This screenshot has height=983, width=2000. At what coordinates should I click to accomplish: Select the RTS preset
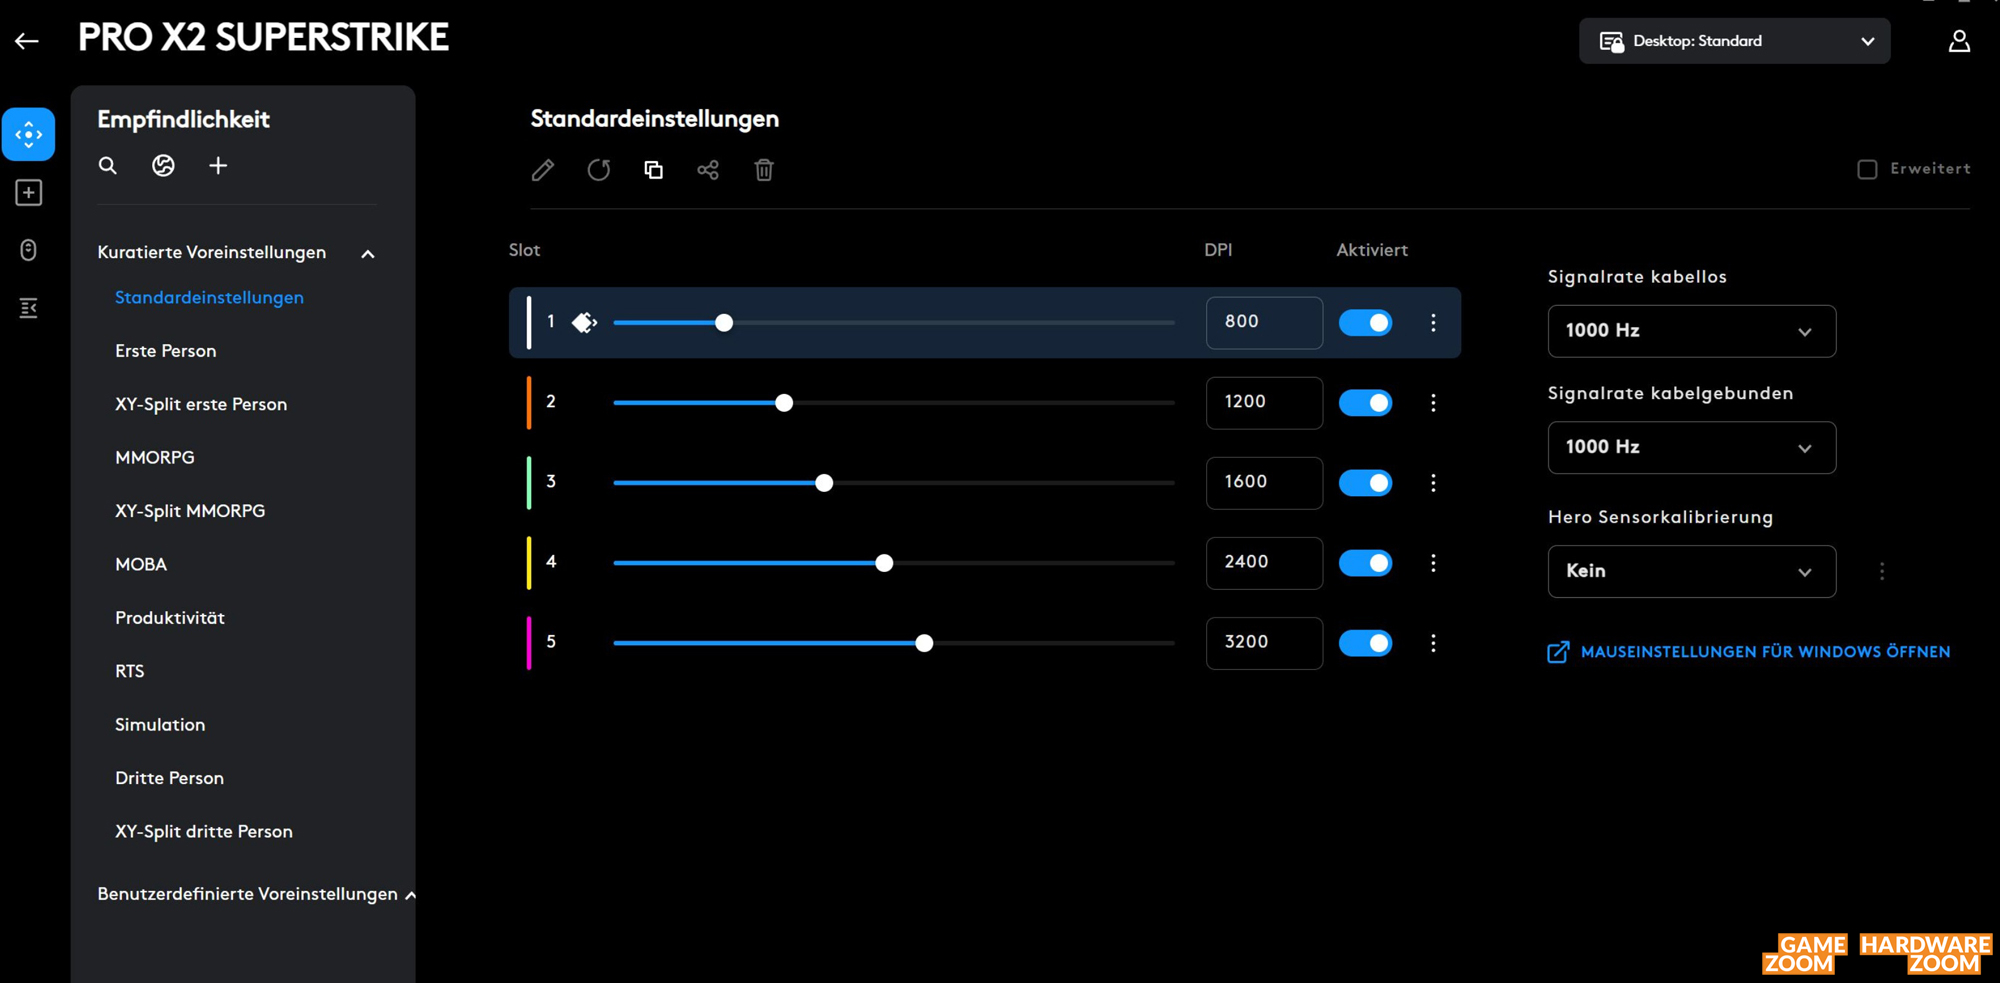pos(130,671)
